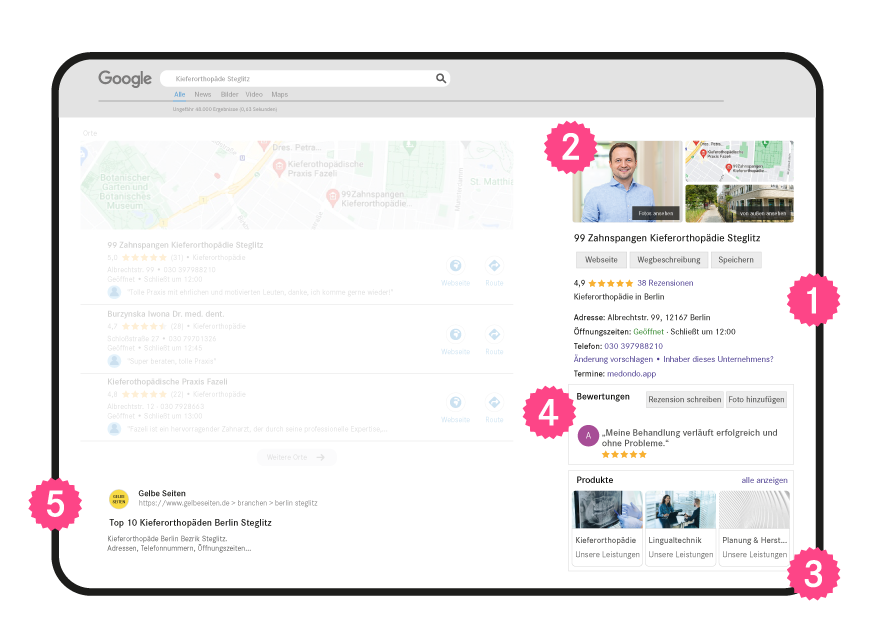Open the 38 Rezensionen link

[x=665, y=283]
